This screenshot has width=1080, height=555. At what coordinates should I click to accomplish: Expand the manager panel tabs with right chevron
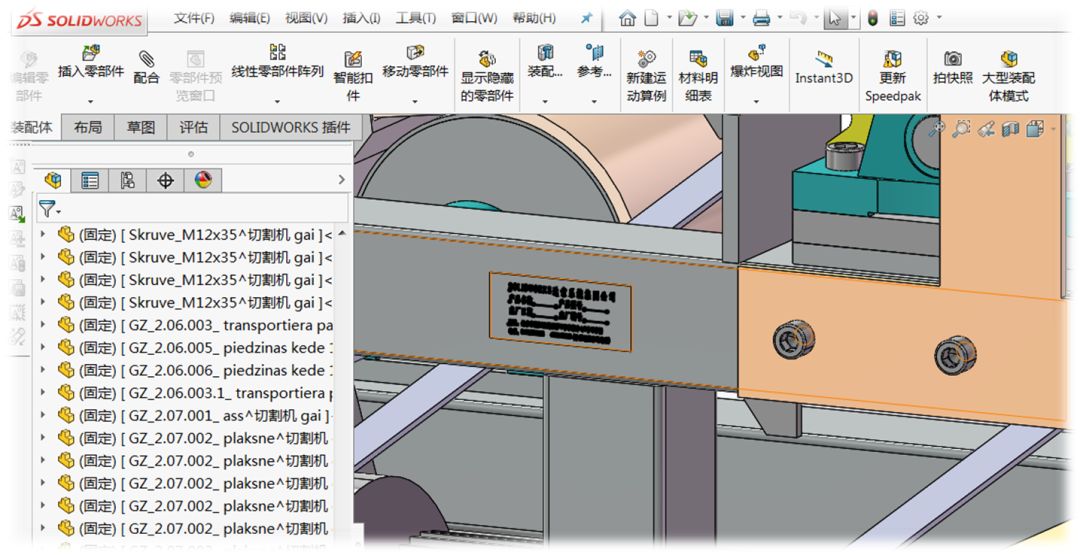click(342, 180)
